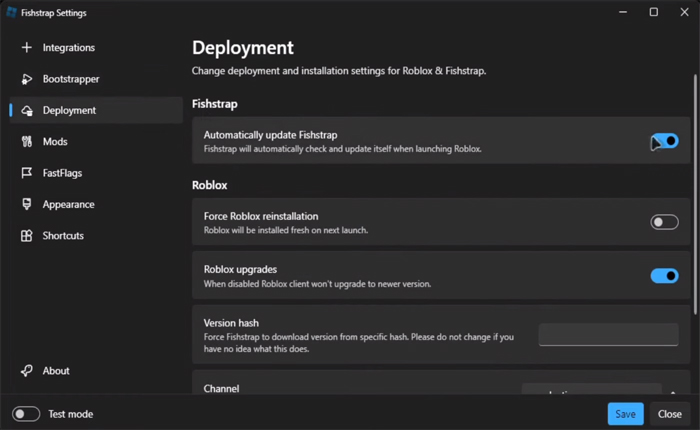Turn off Roblox upgrades toggle
The height and width of the screenshot is (430, 700).
[x=664, y=276]
